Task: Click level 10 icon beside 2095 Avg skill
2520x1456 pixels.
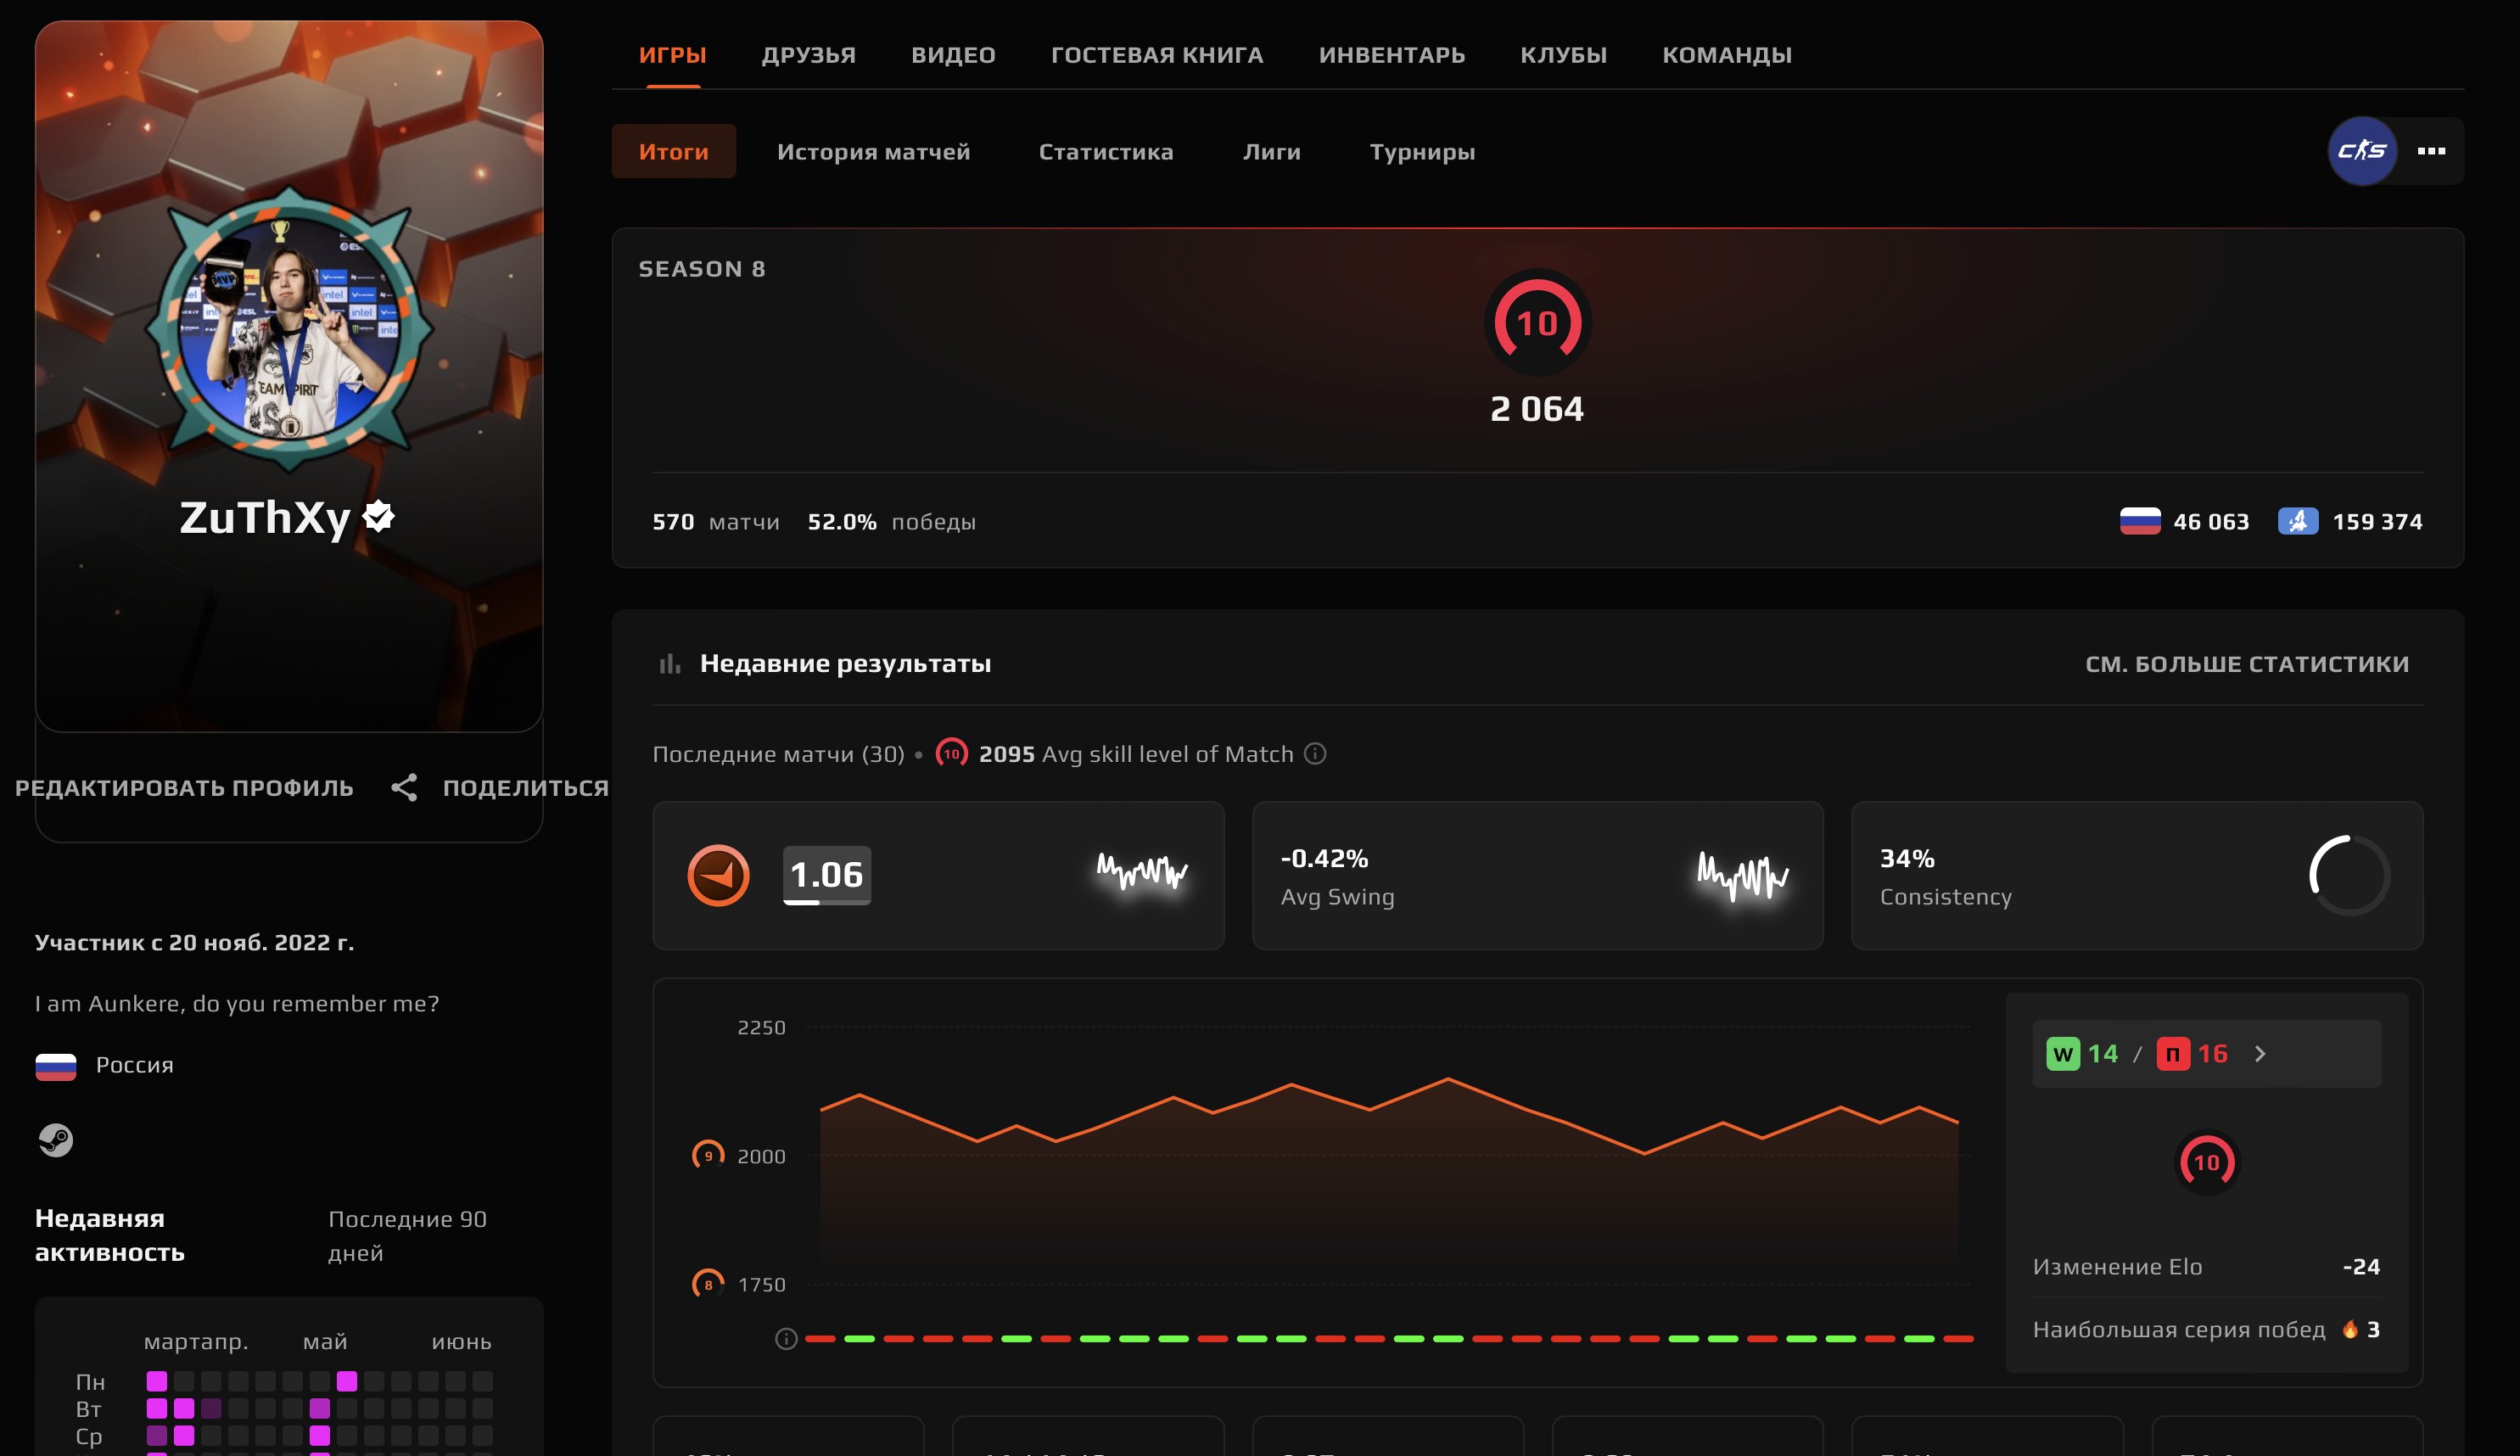Action: point(951,753)
